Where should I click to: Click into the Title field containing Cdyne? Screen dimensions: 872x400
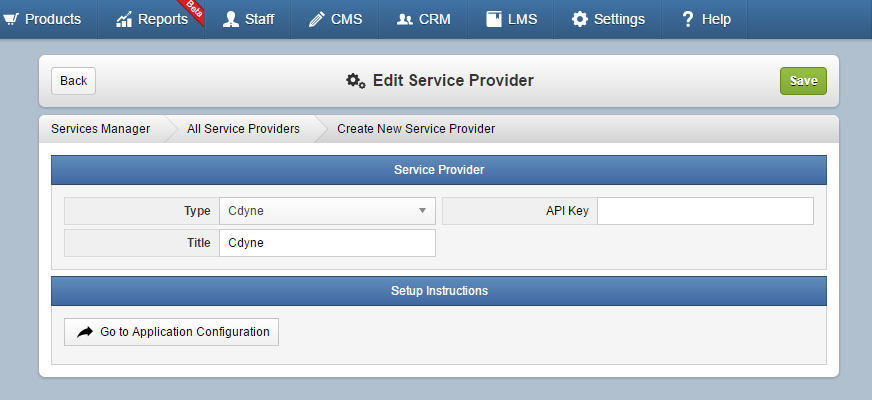click(x=327, y=243)
